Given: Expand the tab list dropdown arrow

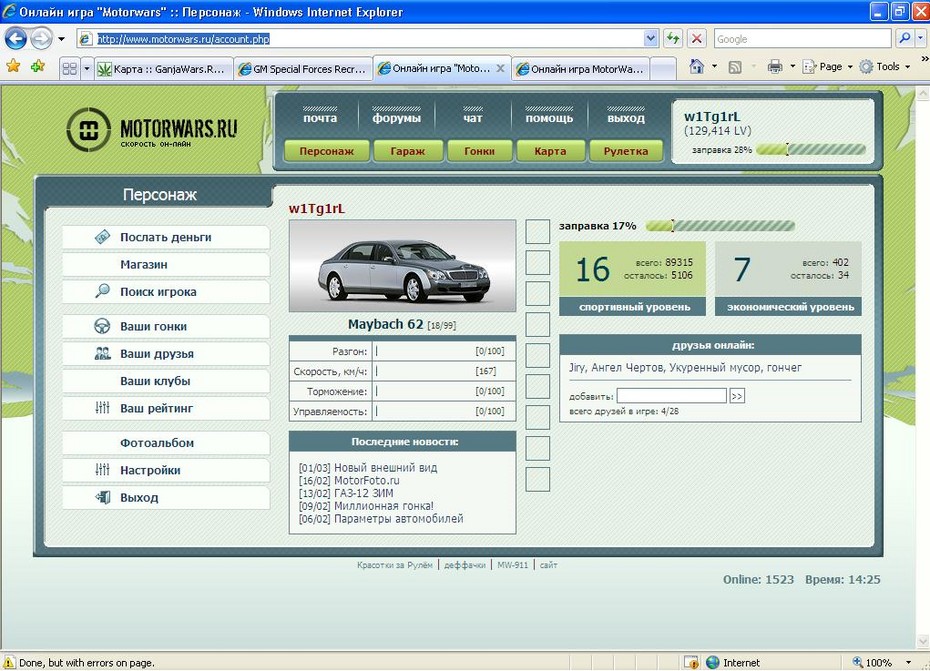Looking at the screenshot, I should 87,69.
